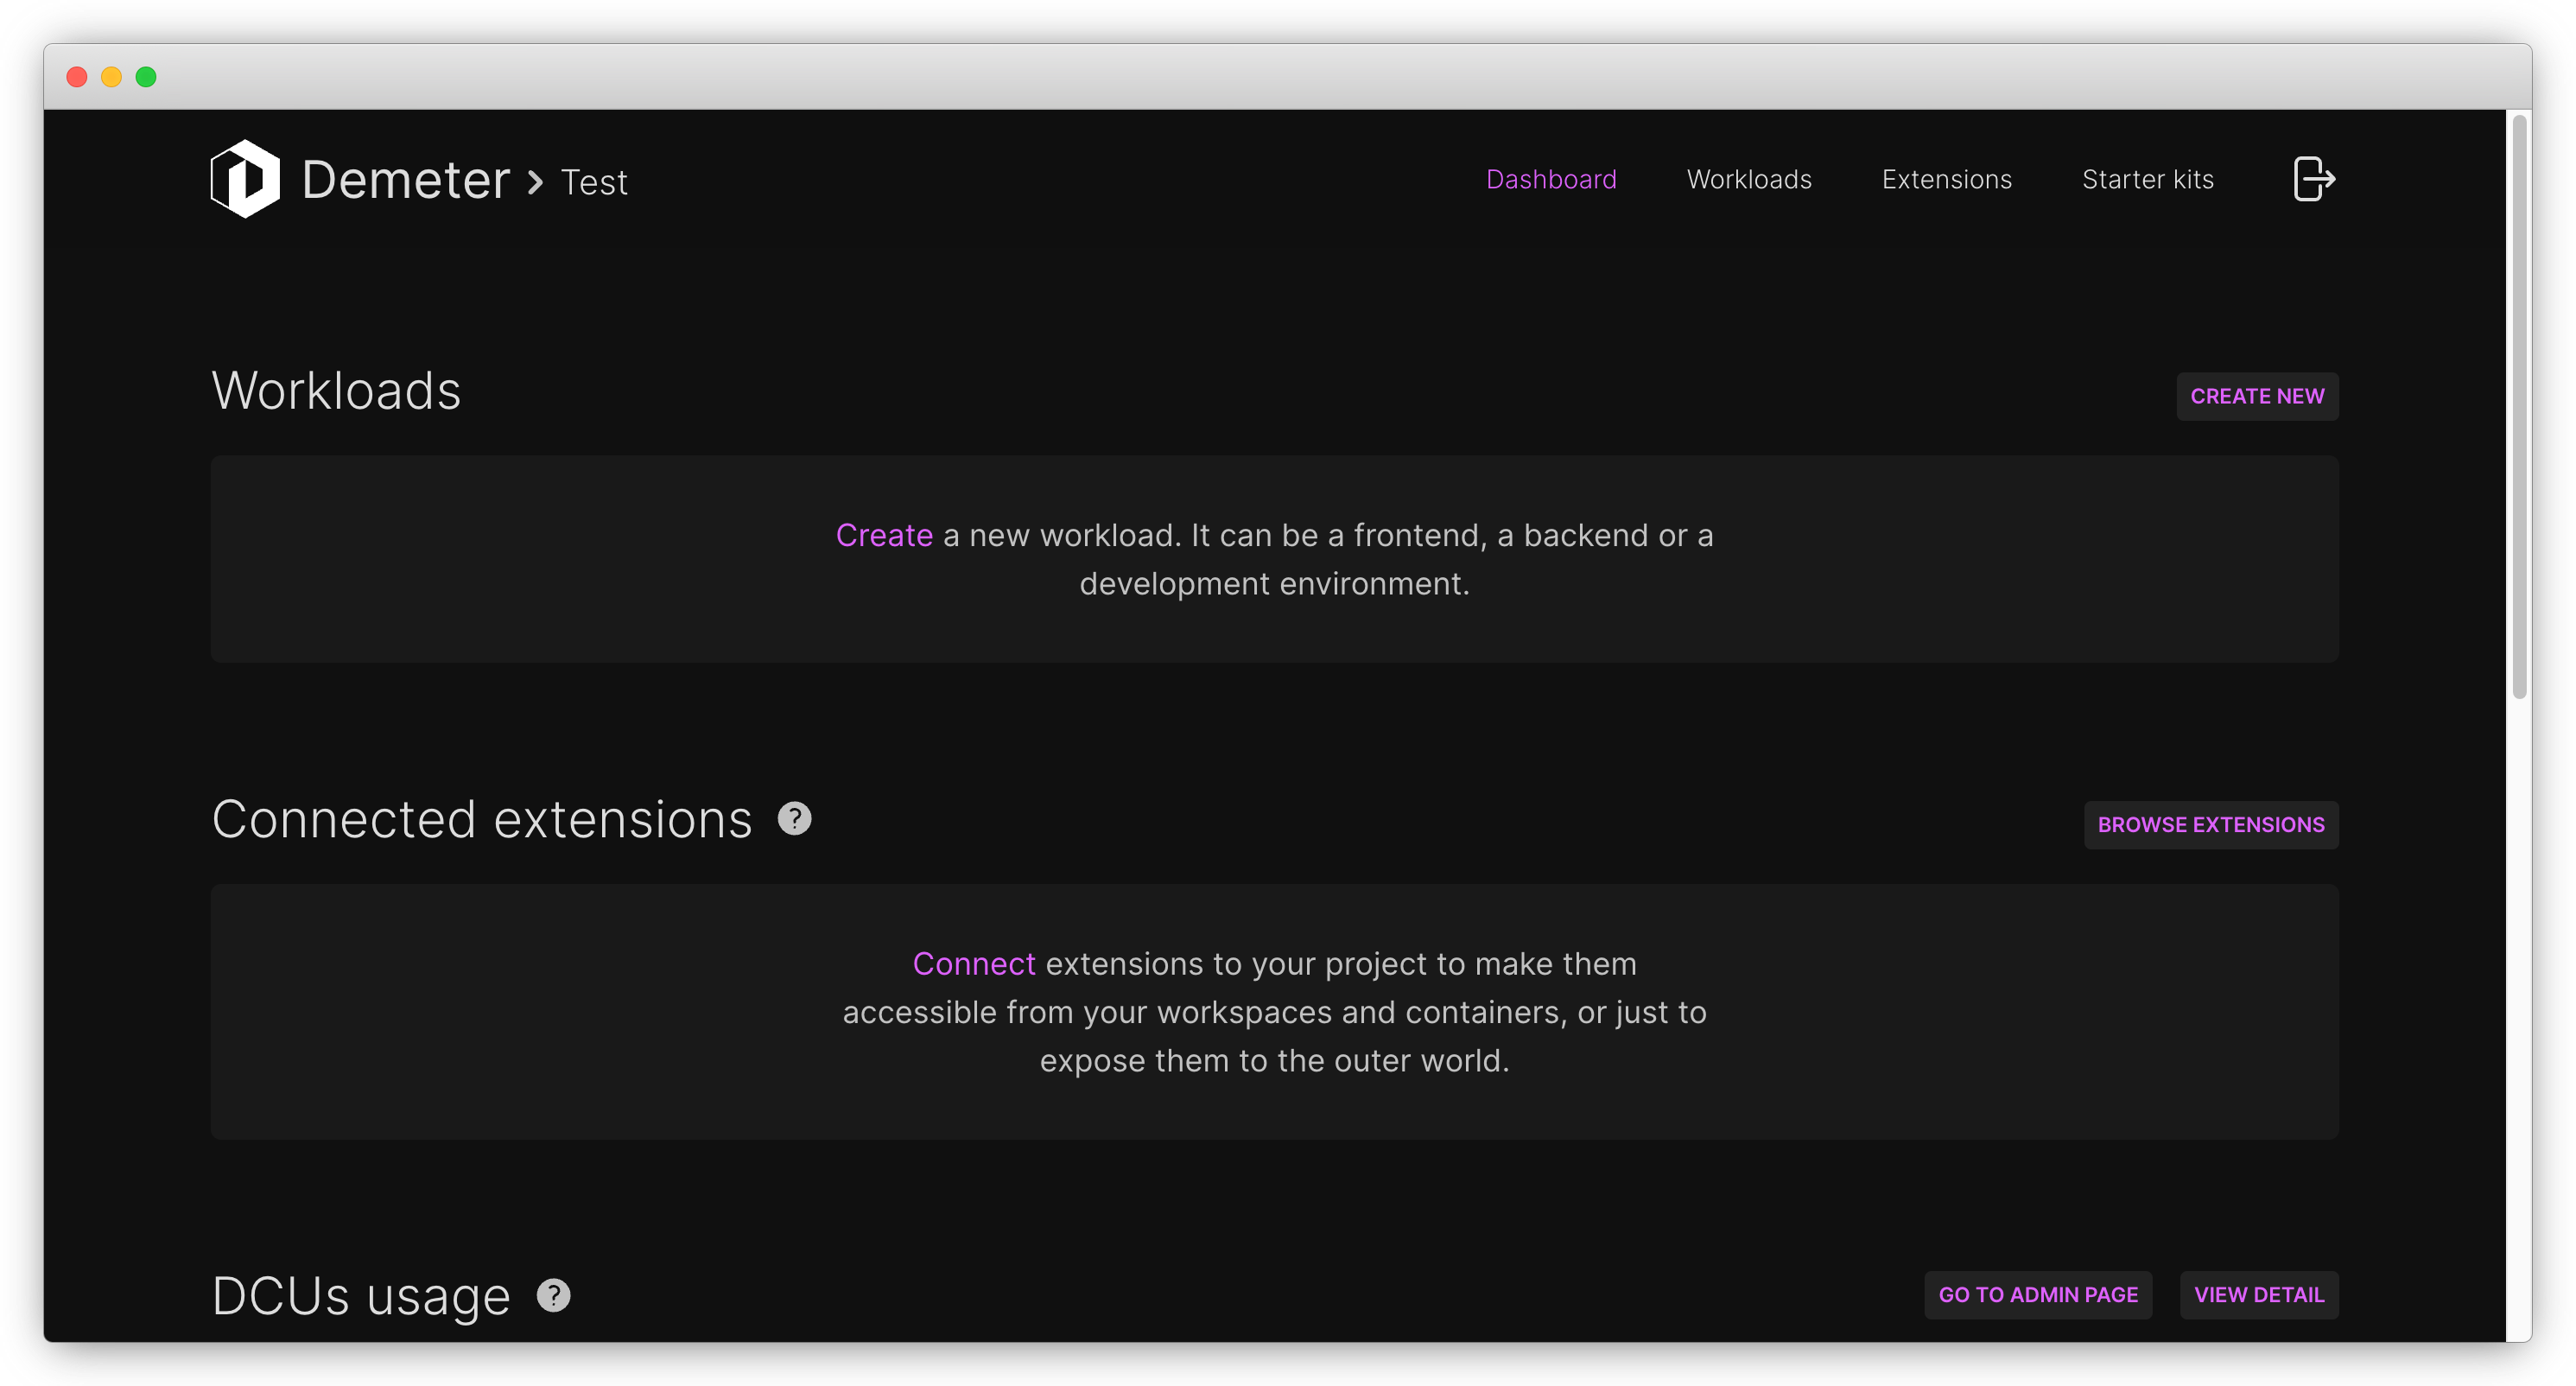This screenshot has height=1386, width=2576.
Task: Click the CREATE NEW workload button
Action: [x=2257, y=396]
